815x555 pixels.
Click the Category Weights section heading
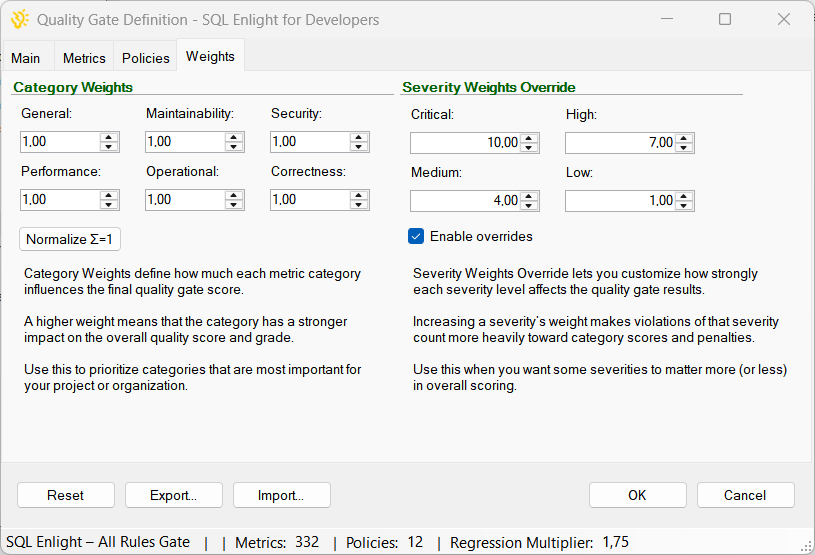73,87
